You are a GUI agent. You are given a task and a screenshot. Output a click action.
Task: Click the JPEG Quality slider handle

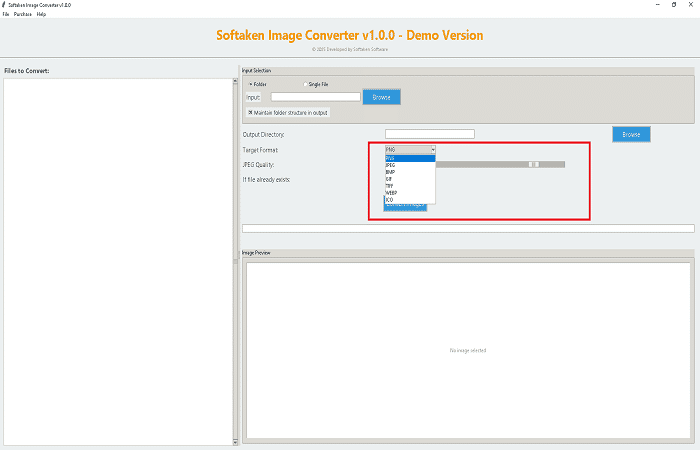point(534,164)
